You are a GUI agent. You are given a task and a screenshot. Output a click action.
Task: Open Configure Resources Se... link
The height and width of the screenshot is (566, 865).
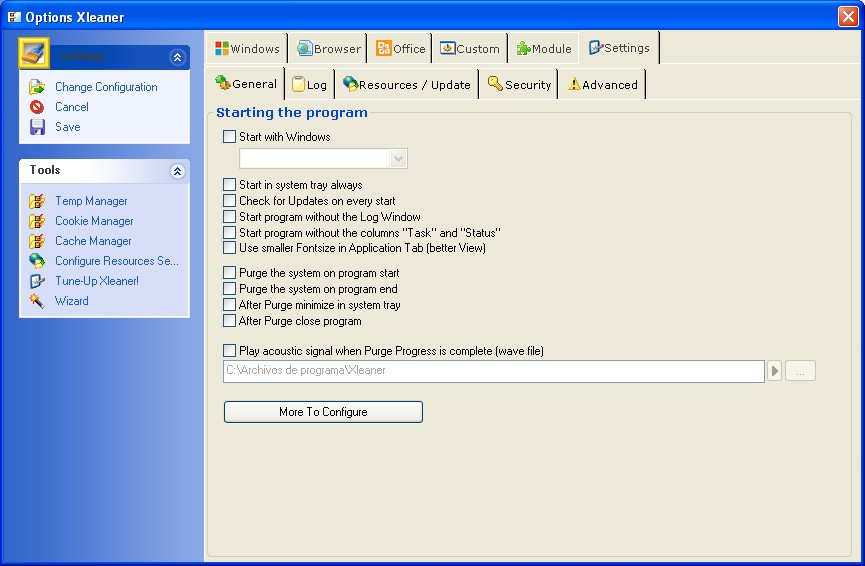click(117, 261)
